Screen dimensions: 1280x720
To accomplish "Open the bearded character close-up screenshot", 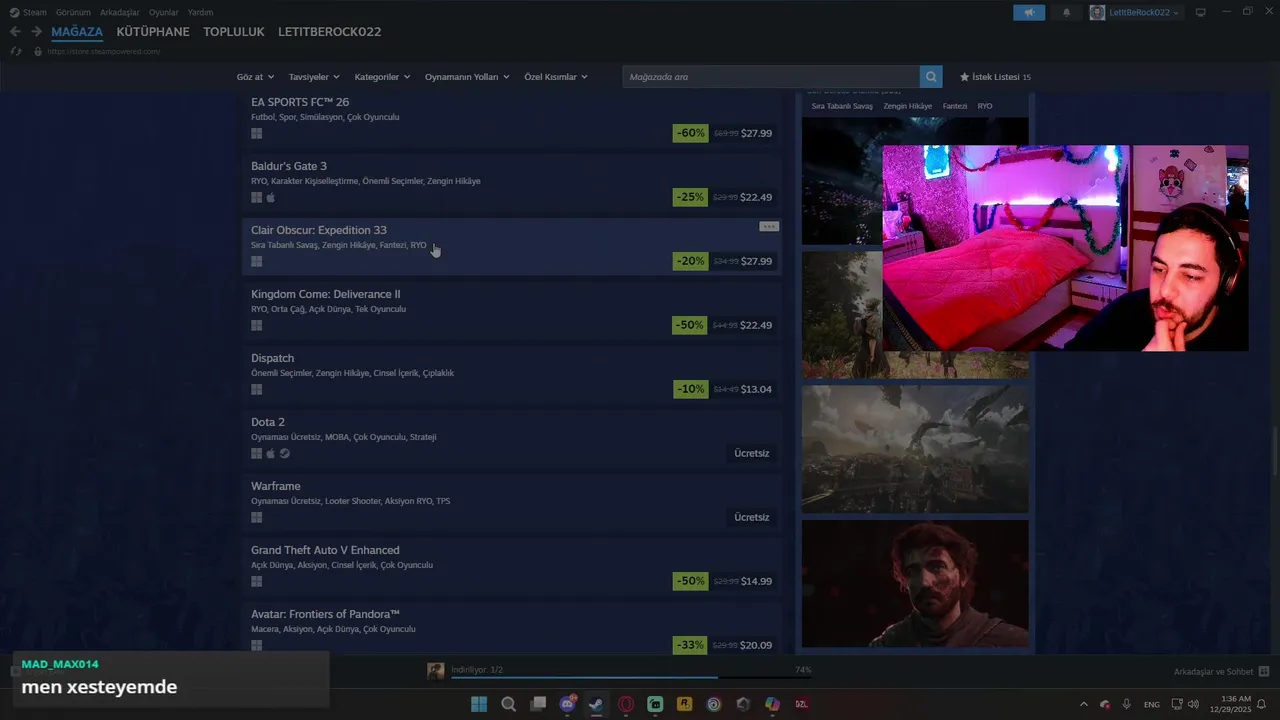I will coord(915,584).
